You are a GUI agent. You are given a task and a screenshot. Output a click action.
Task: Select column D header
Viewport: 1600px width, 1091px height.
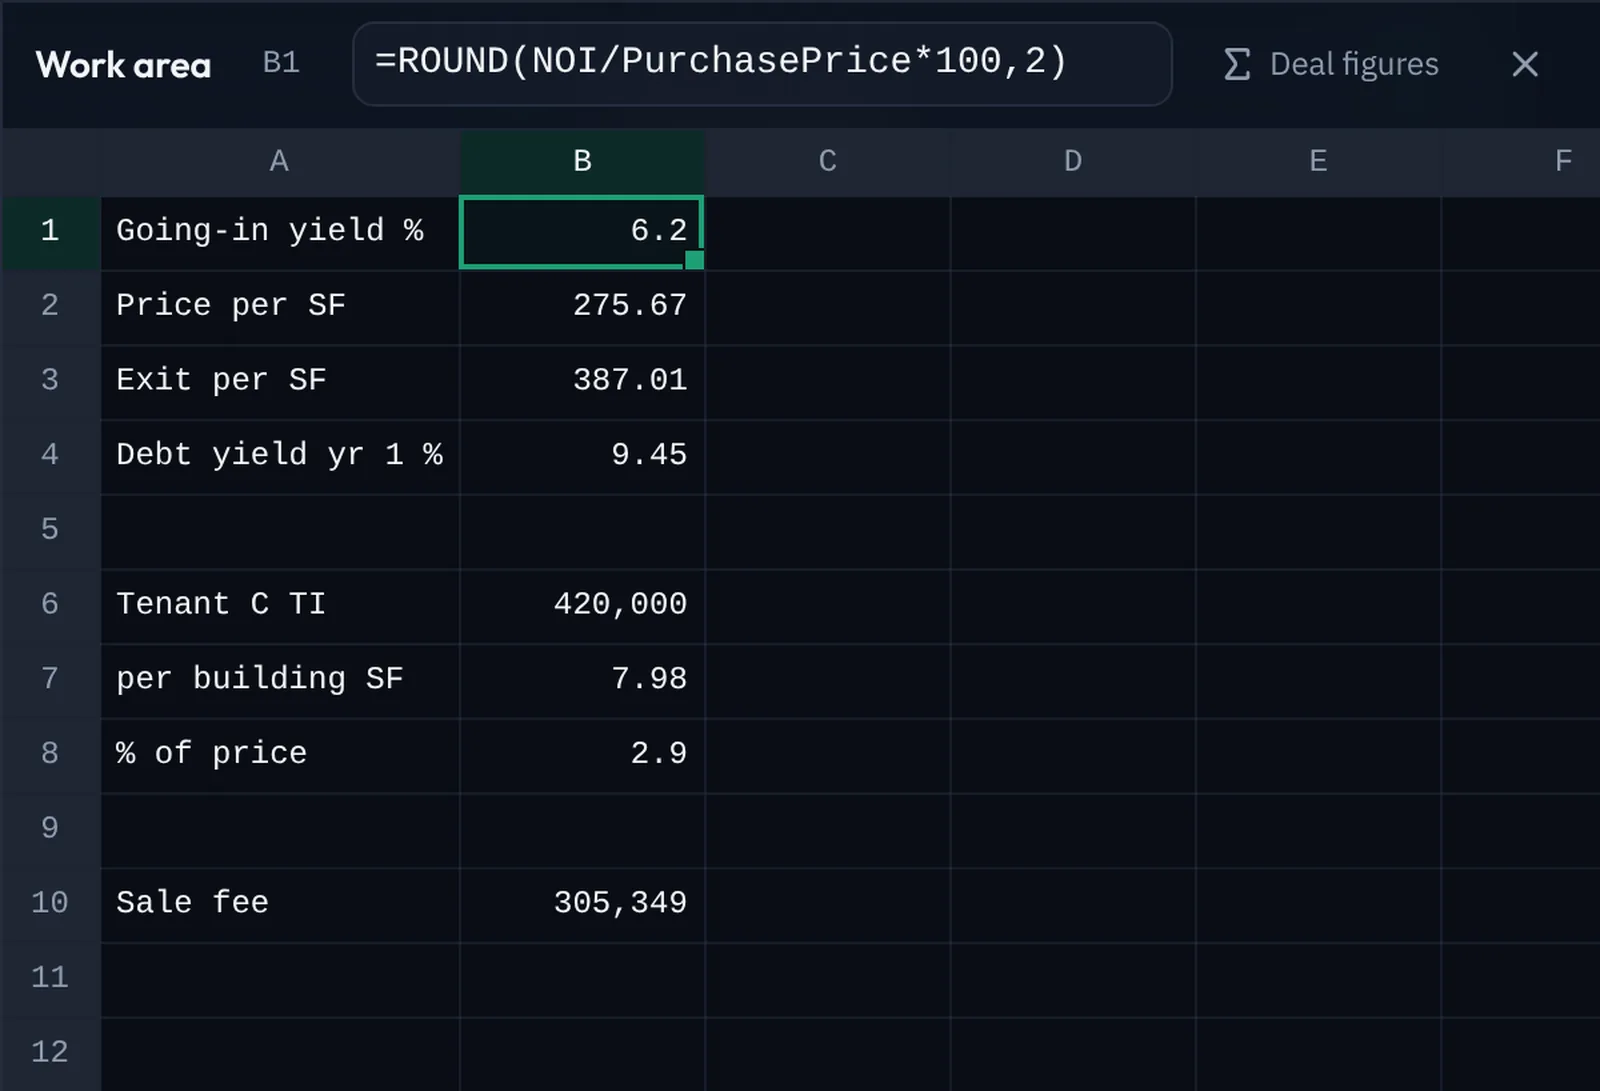[1073, 161]
